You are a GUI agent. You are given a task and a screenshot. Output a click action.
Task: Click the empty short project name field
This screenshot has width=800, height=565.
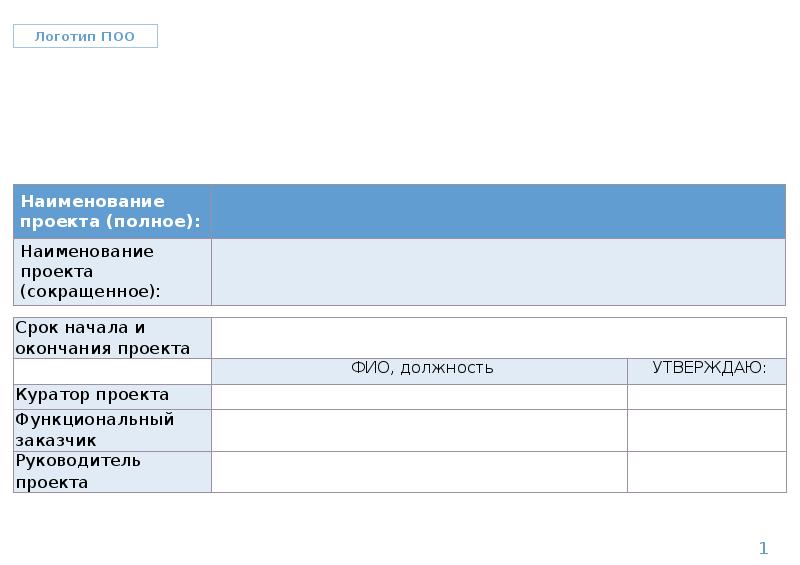[498, 271]
